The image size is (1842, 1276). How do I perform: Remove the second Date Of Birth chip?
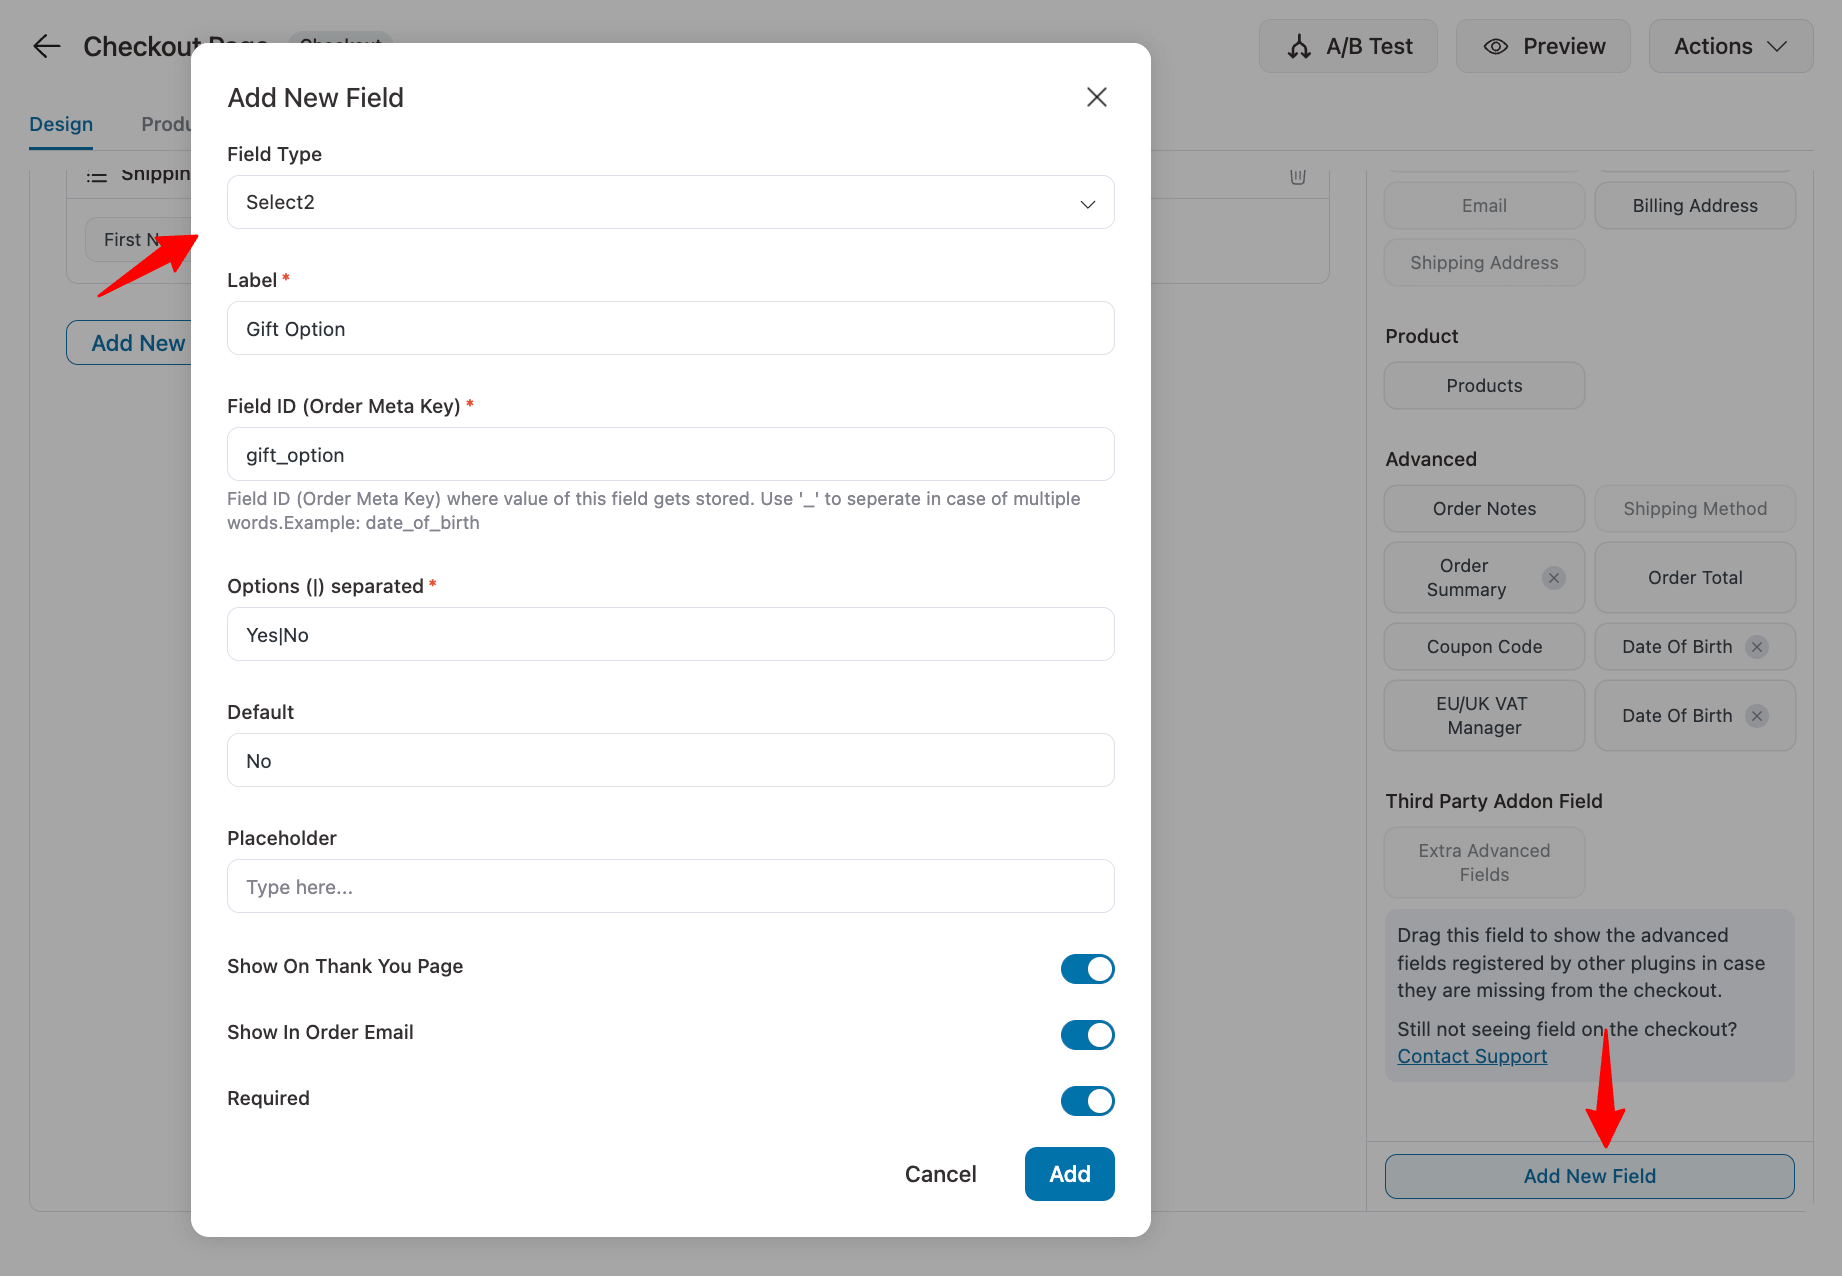click(1757, 716)
